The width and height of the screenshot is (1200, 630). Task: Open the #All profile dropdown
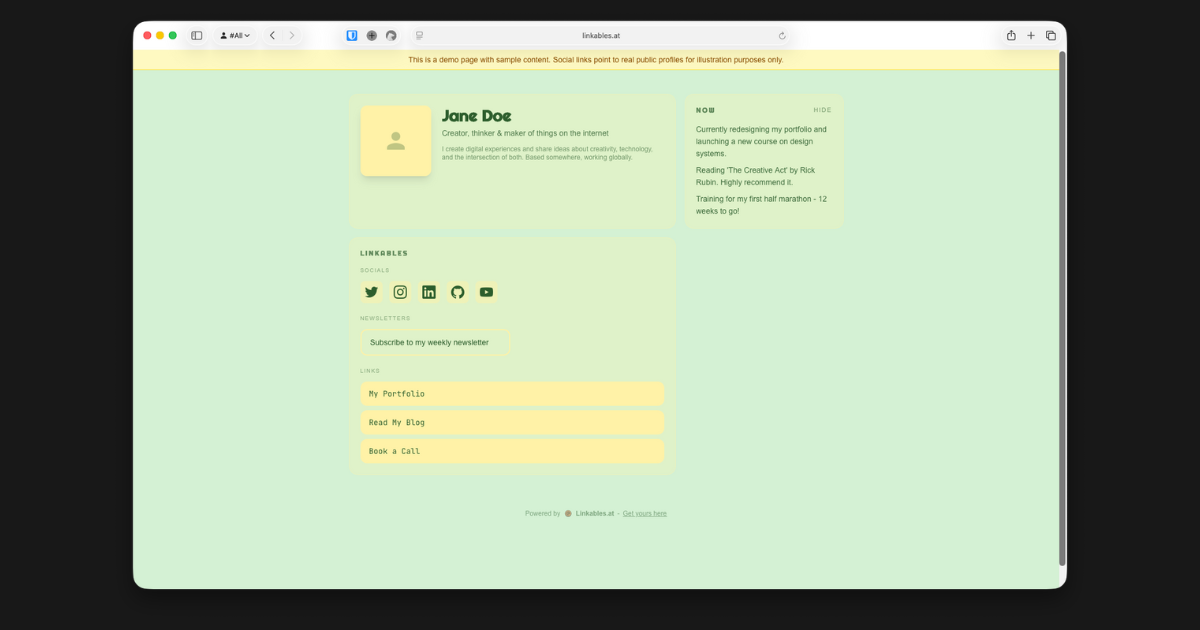point(235,35)
